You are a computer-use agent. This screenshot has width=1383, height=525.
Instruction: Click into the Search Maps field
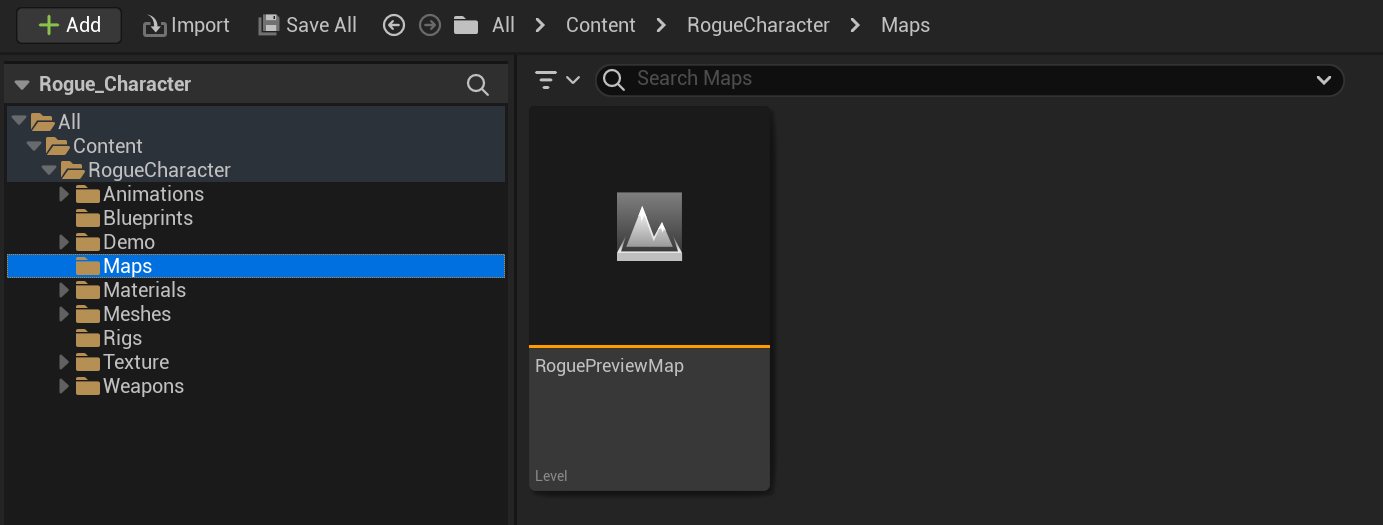coord(969,79)
